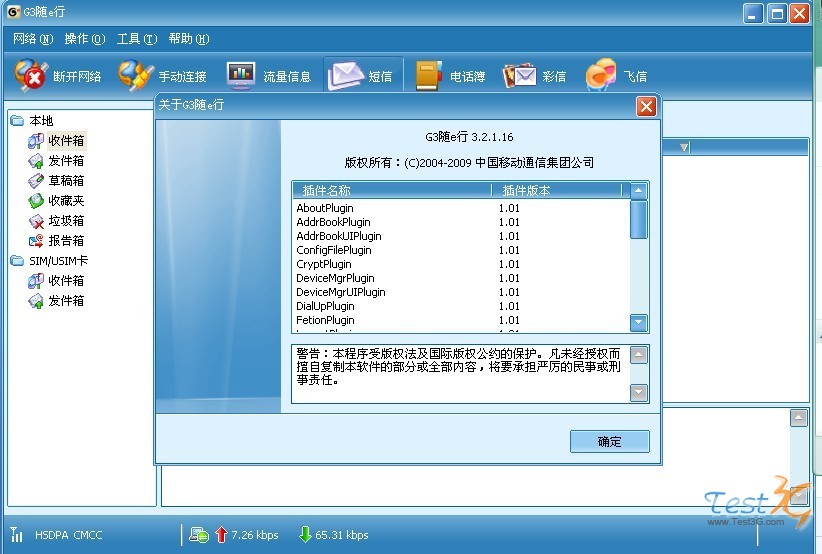Click the 65.31 kbps download speed
The height and width of the screenshot is (554, 822).
pyautogui.click(x=342, y=535)
